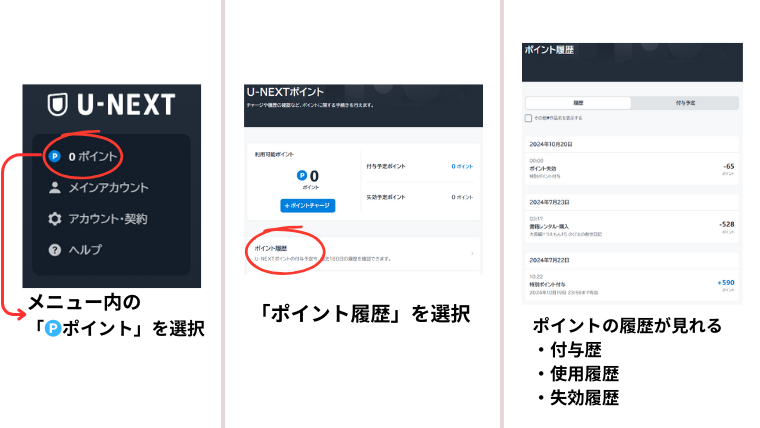Click the blue P icon beside 0 ポイント

(55, 157)
